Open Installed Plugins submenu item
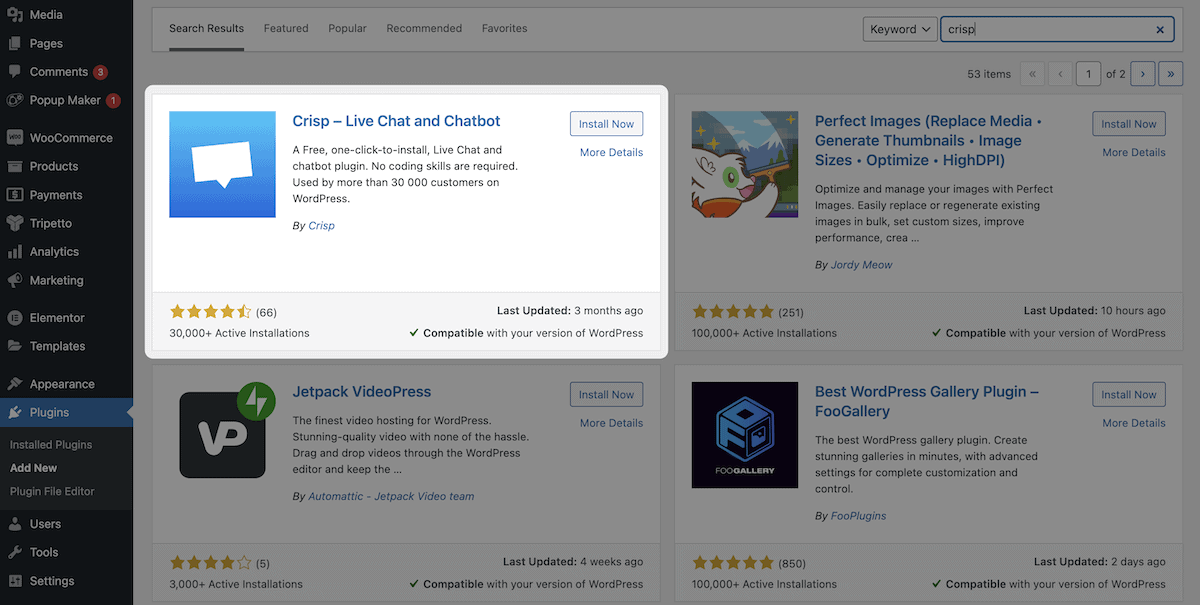The height and width of the screenshot is (605, 1200). coord(51,444)
